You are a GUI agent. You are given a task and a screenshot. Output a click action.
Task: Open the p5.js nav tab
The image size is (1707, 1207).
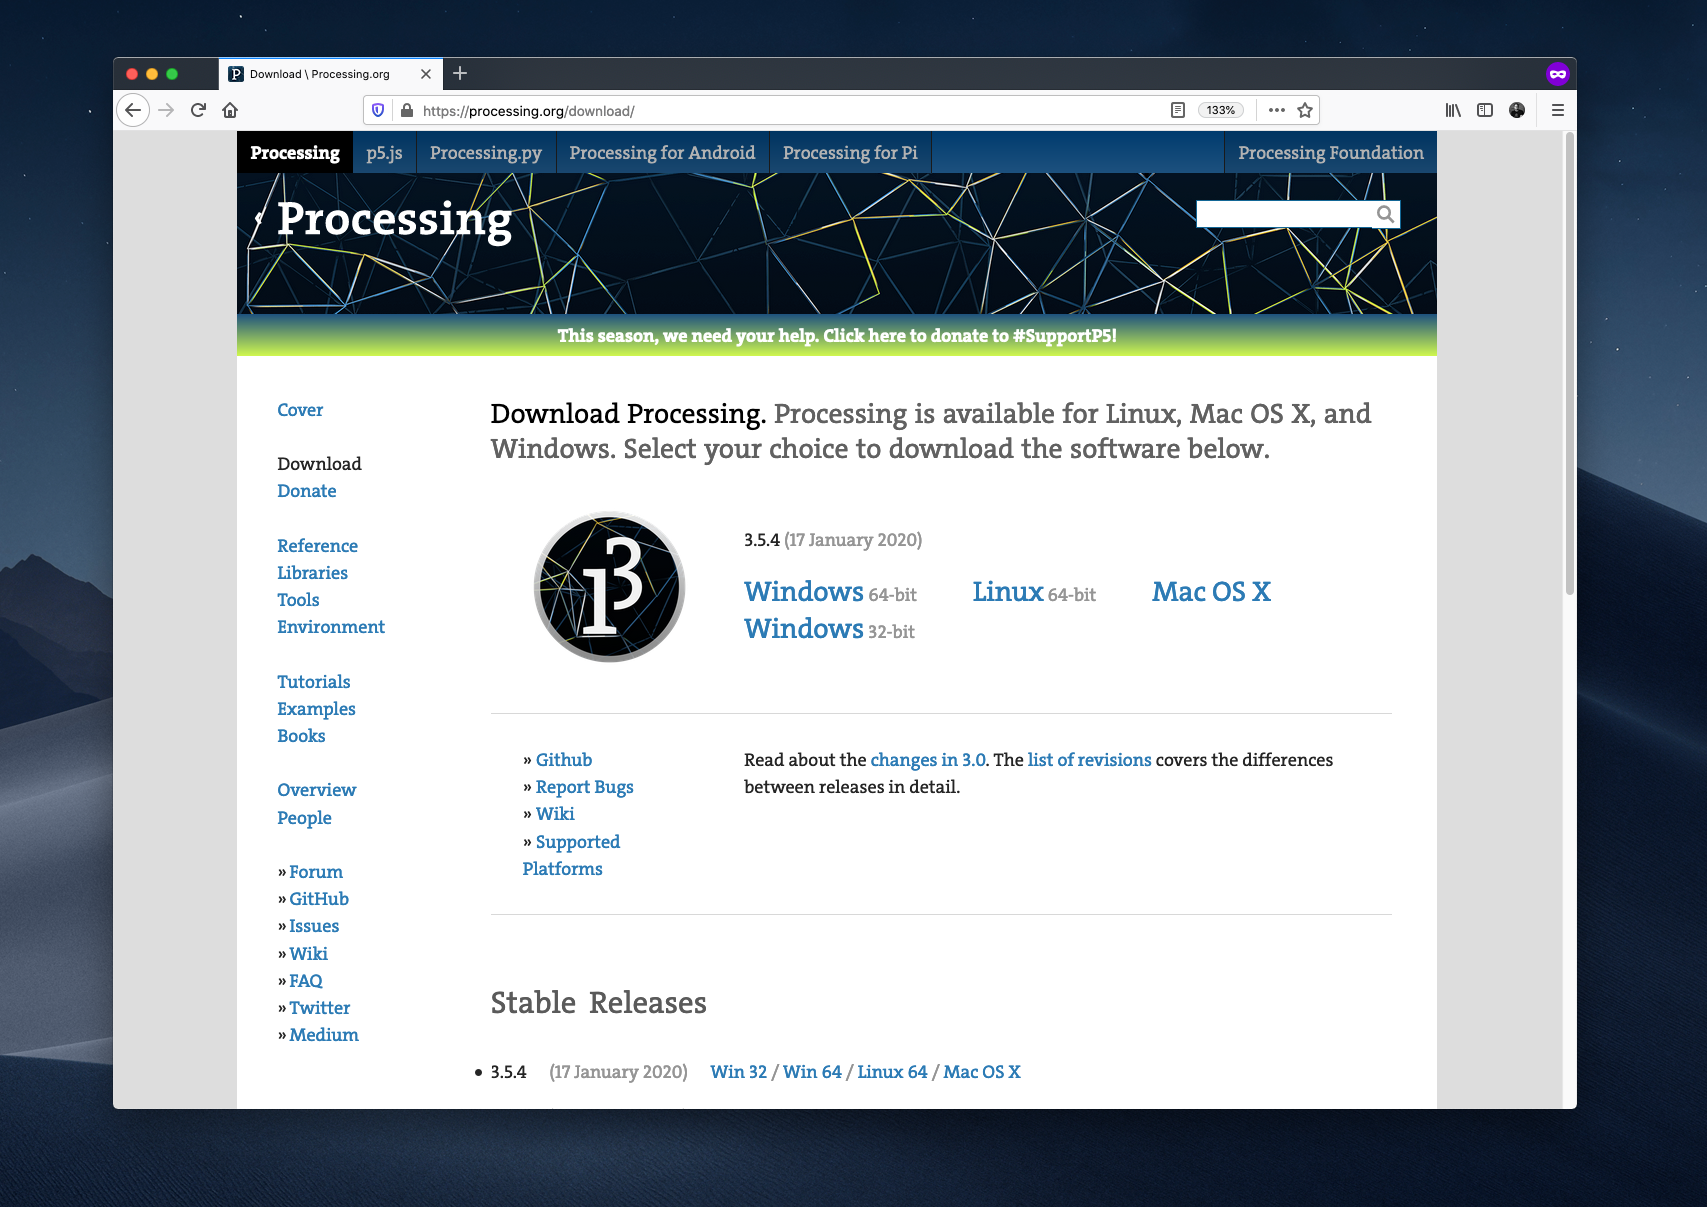tap(384, 152)
